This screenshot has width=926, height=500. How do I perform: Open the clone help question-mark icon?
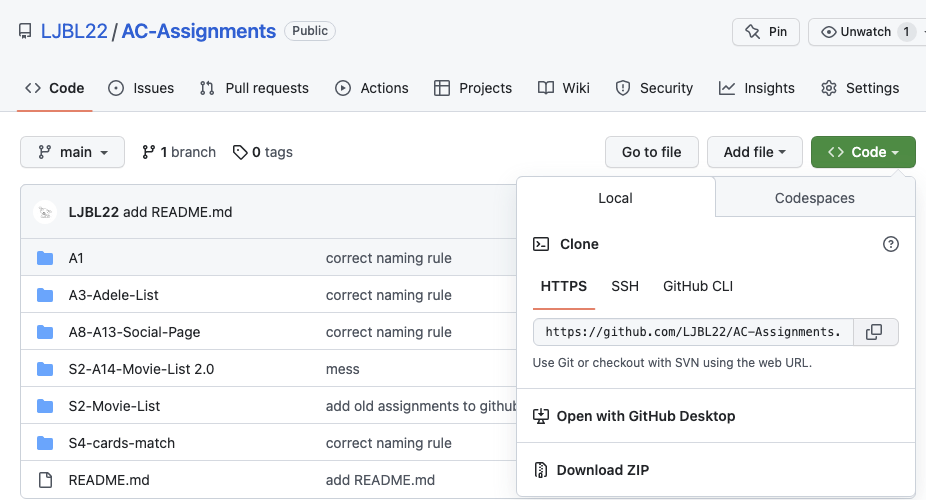(x=891, y=244)
